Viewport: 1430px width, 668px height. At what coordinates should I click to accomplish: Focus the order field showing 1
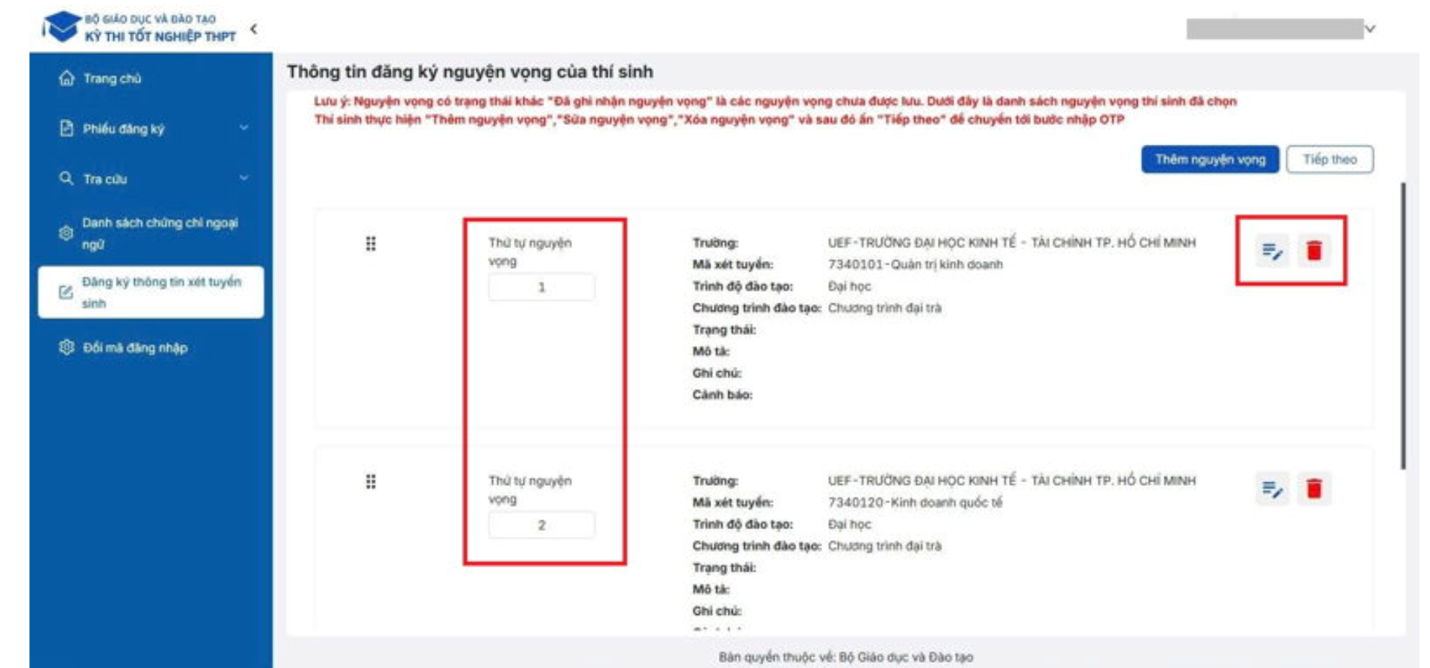pyautogui.click(x=541, y=287)
